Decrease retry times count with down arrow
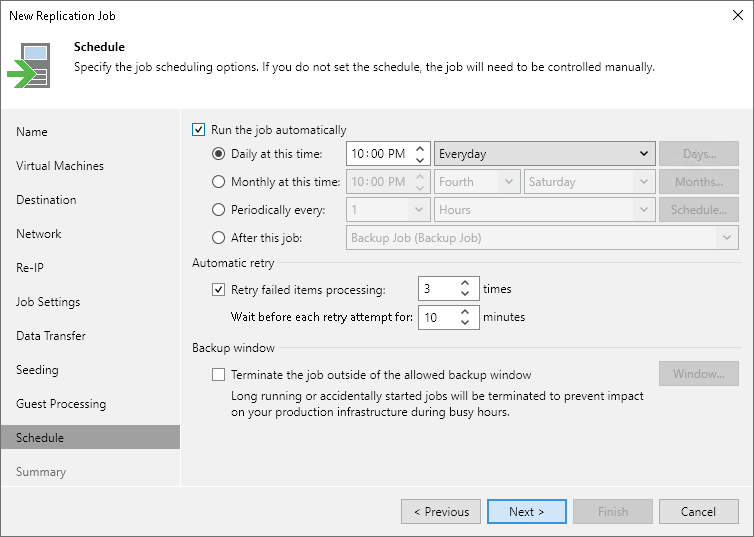The width and height of the screenshot is (754, 537). (465, 295)
